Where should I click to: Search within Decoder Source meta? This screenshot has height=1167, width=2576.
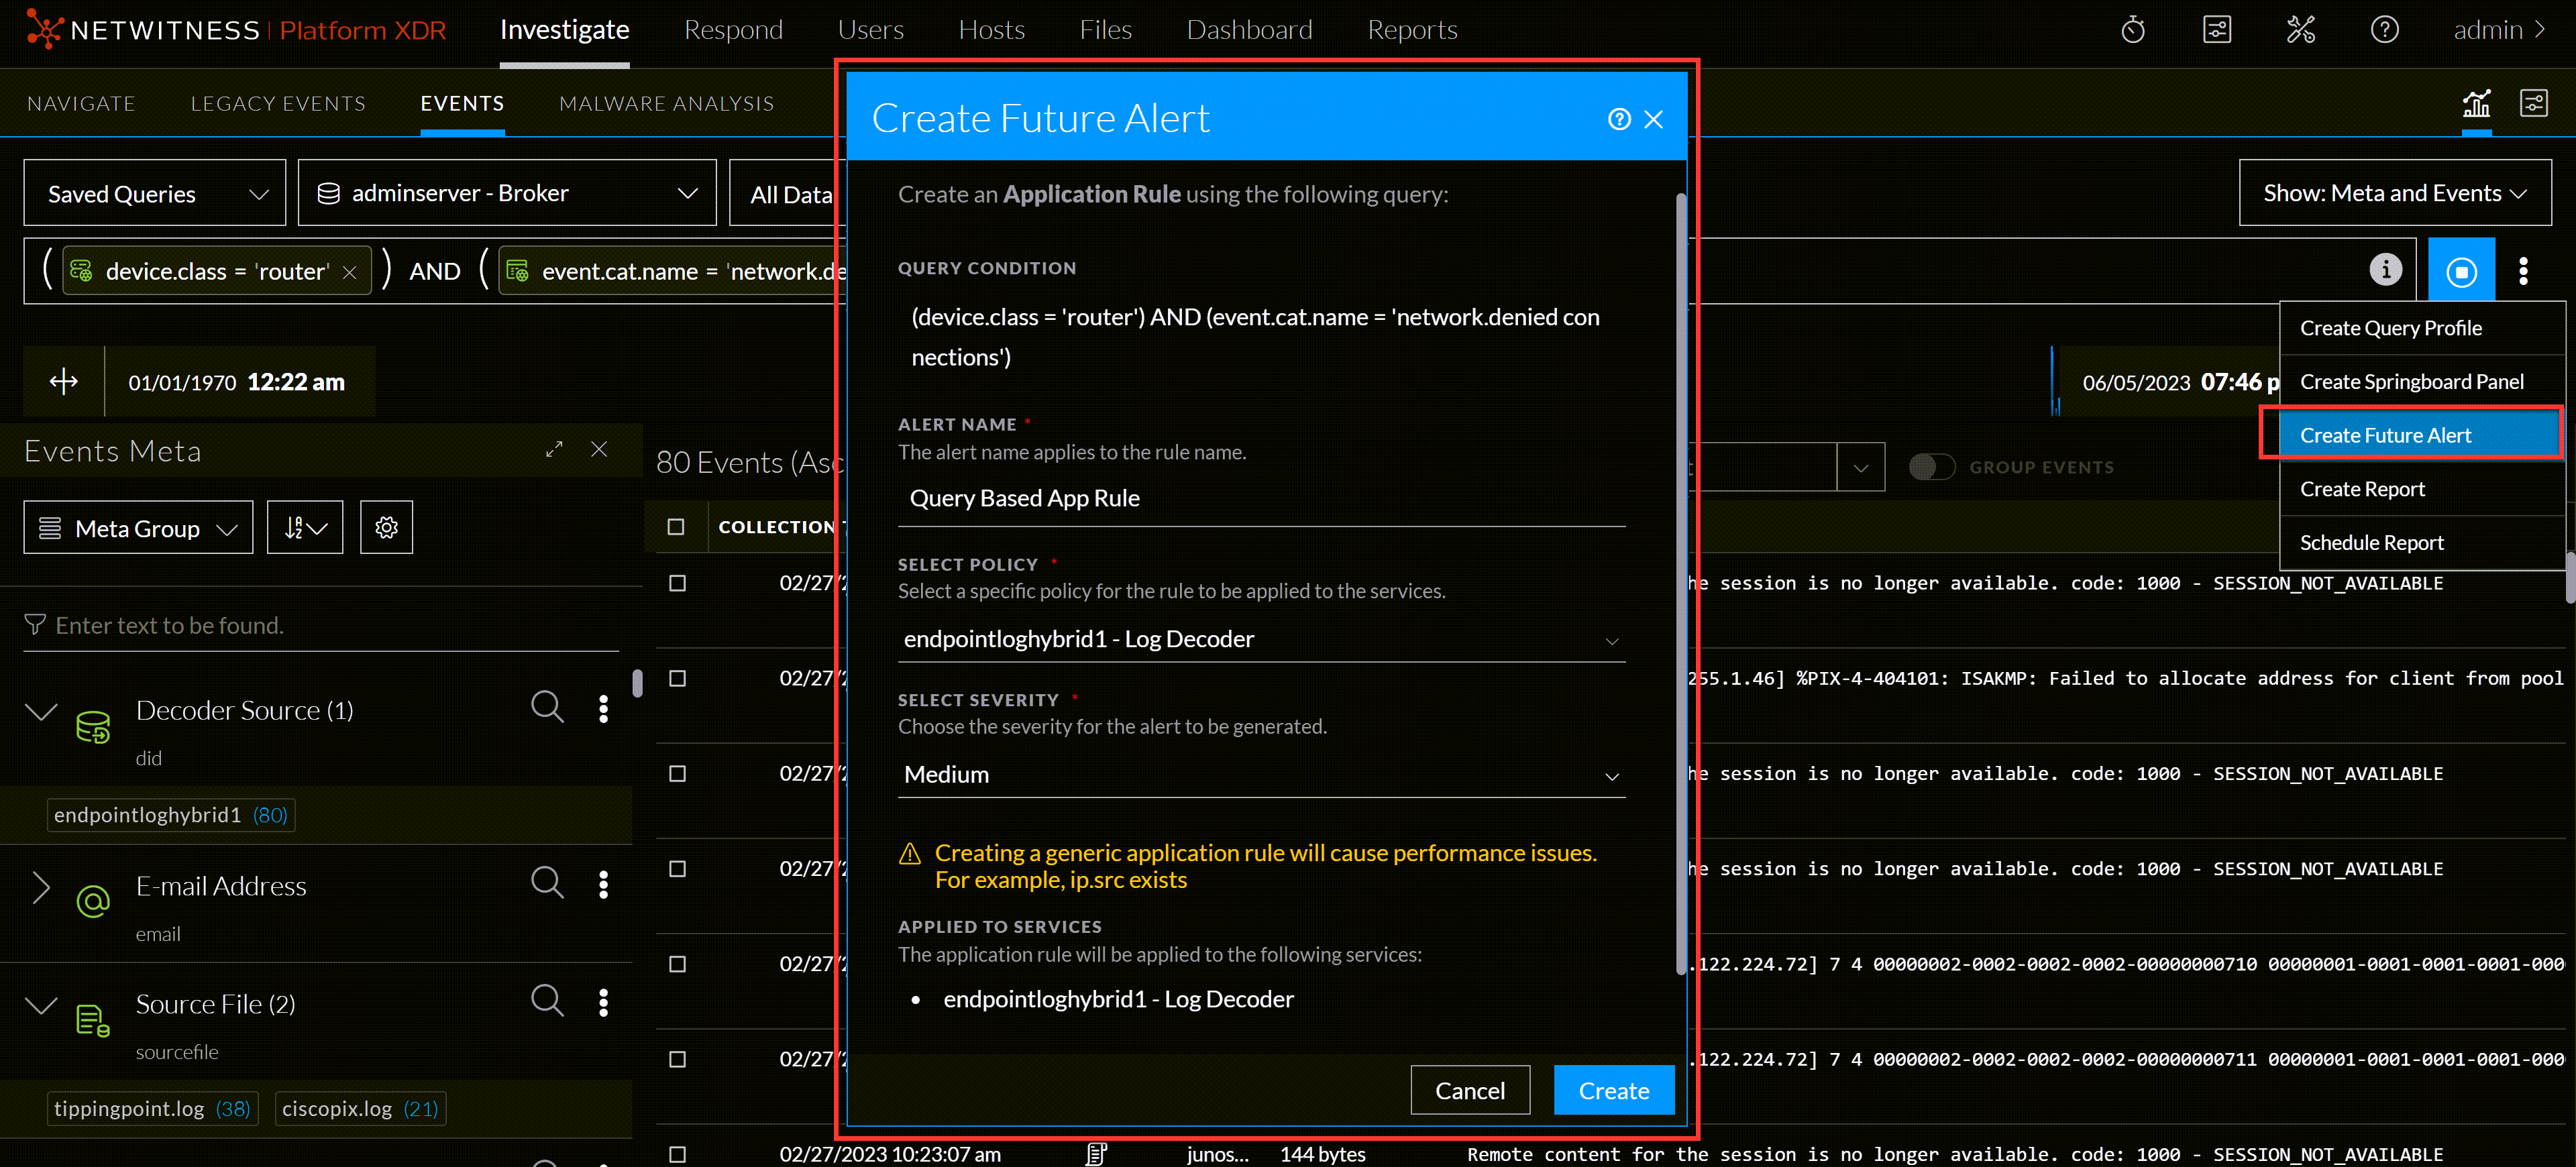(x=547, y=707)
